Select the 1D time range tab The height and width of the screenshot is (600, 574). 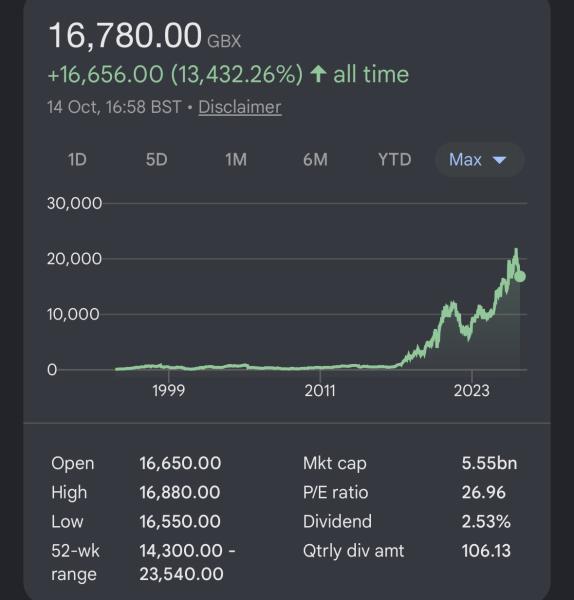click(77, 160)
